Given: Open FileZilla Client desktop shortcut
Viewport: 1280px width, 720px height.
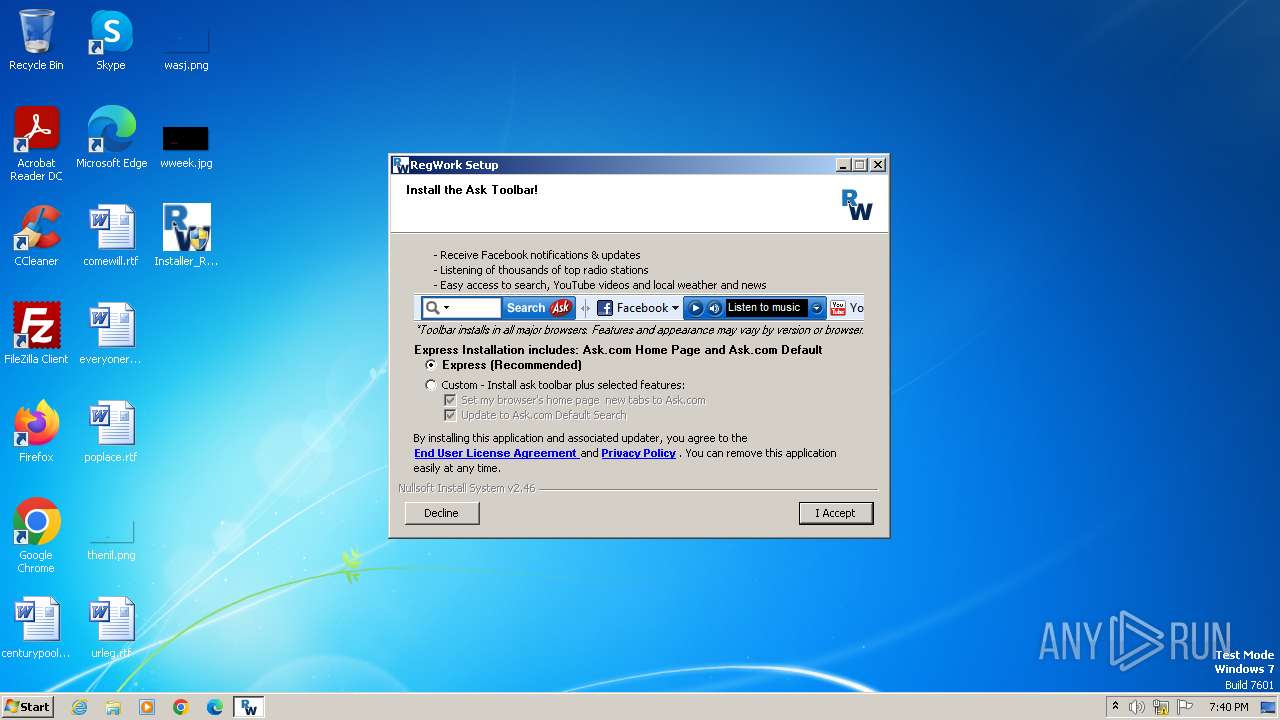Looking at the screenshot, I should pos(36,334).
